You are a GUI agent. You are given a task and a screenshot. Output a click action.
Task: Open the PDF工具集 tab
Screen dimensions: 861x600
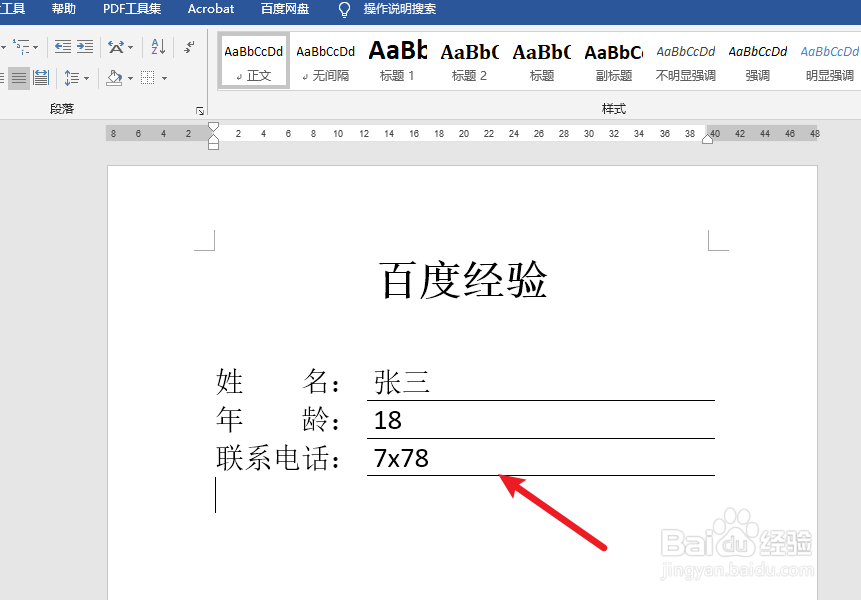[132, 9]
